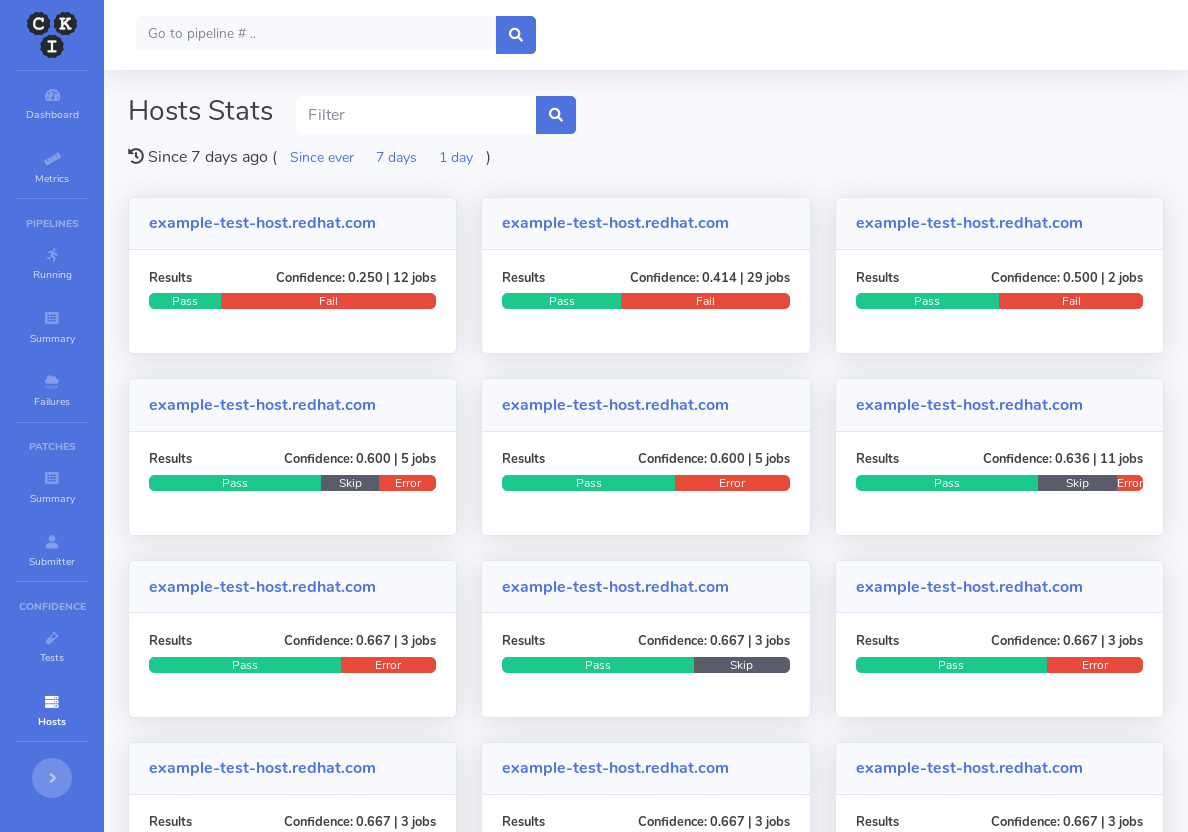Click the CONFIDENCE section header in the sidebar
Screen dimensions: 1188x832
(x=52, y=606)
